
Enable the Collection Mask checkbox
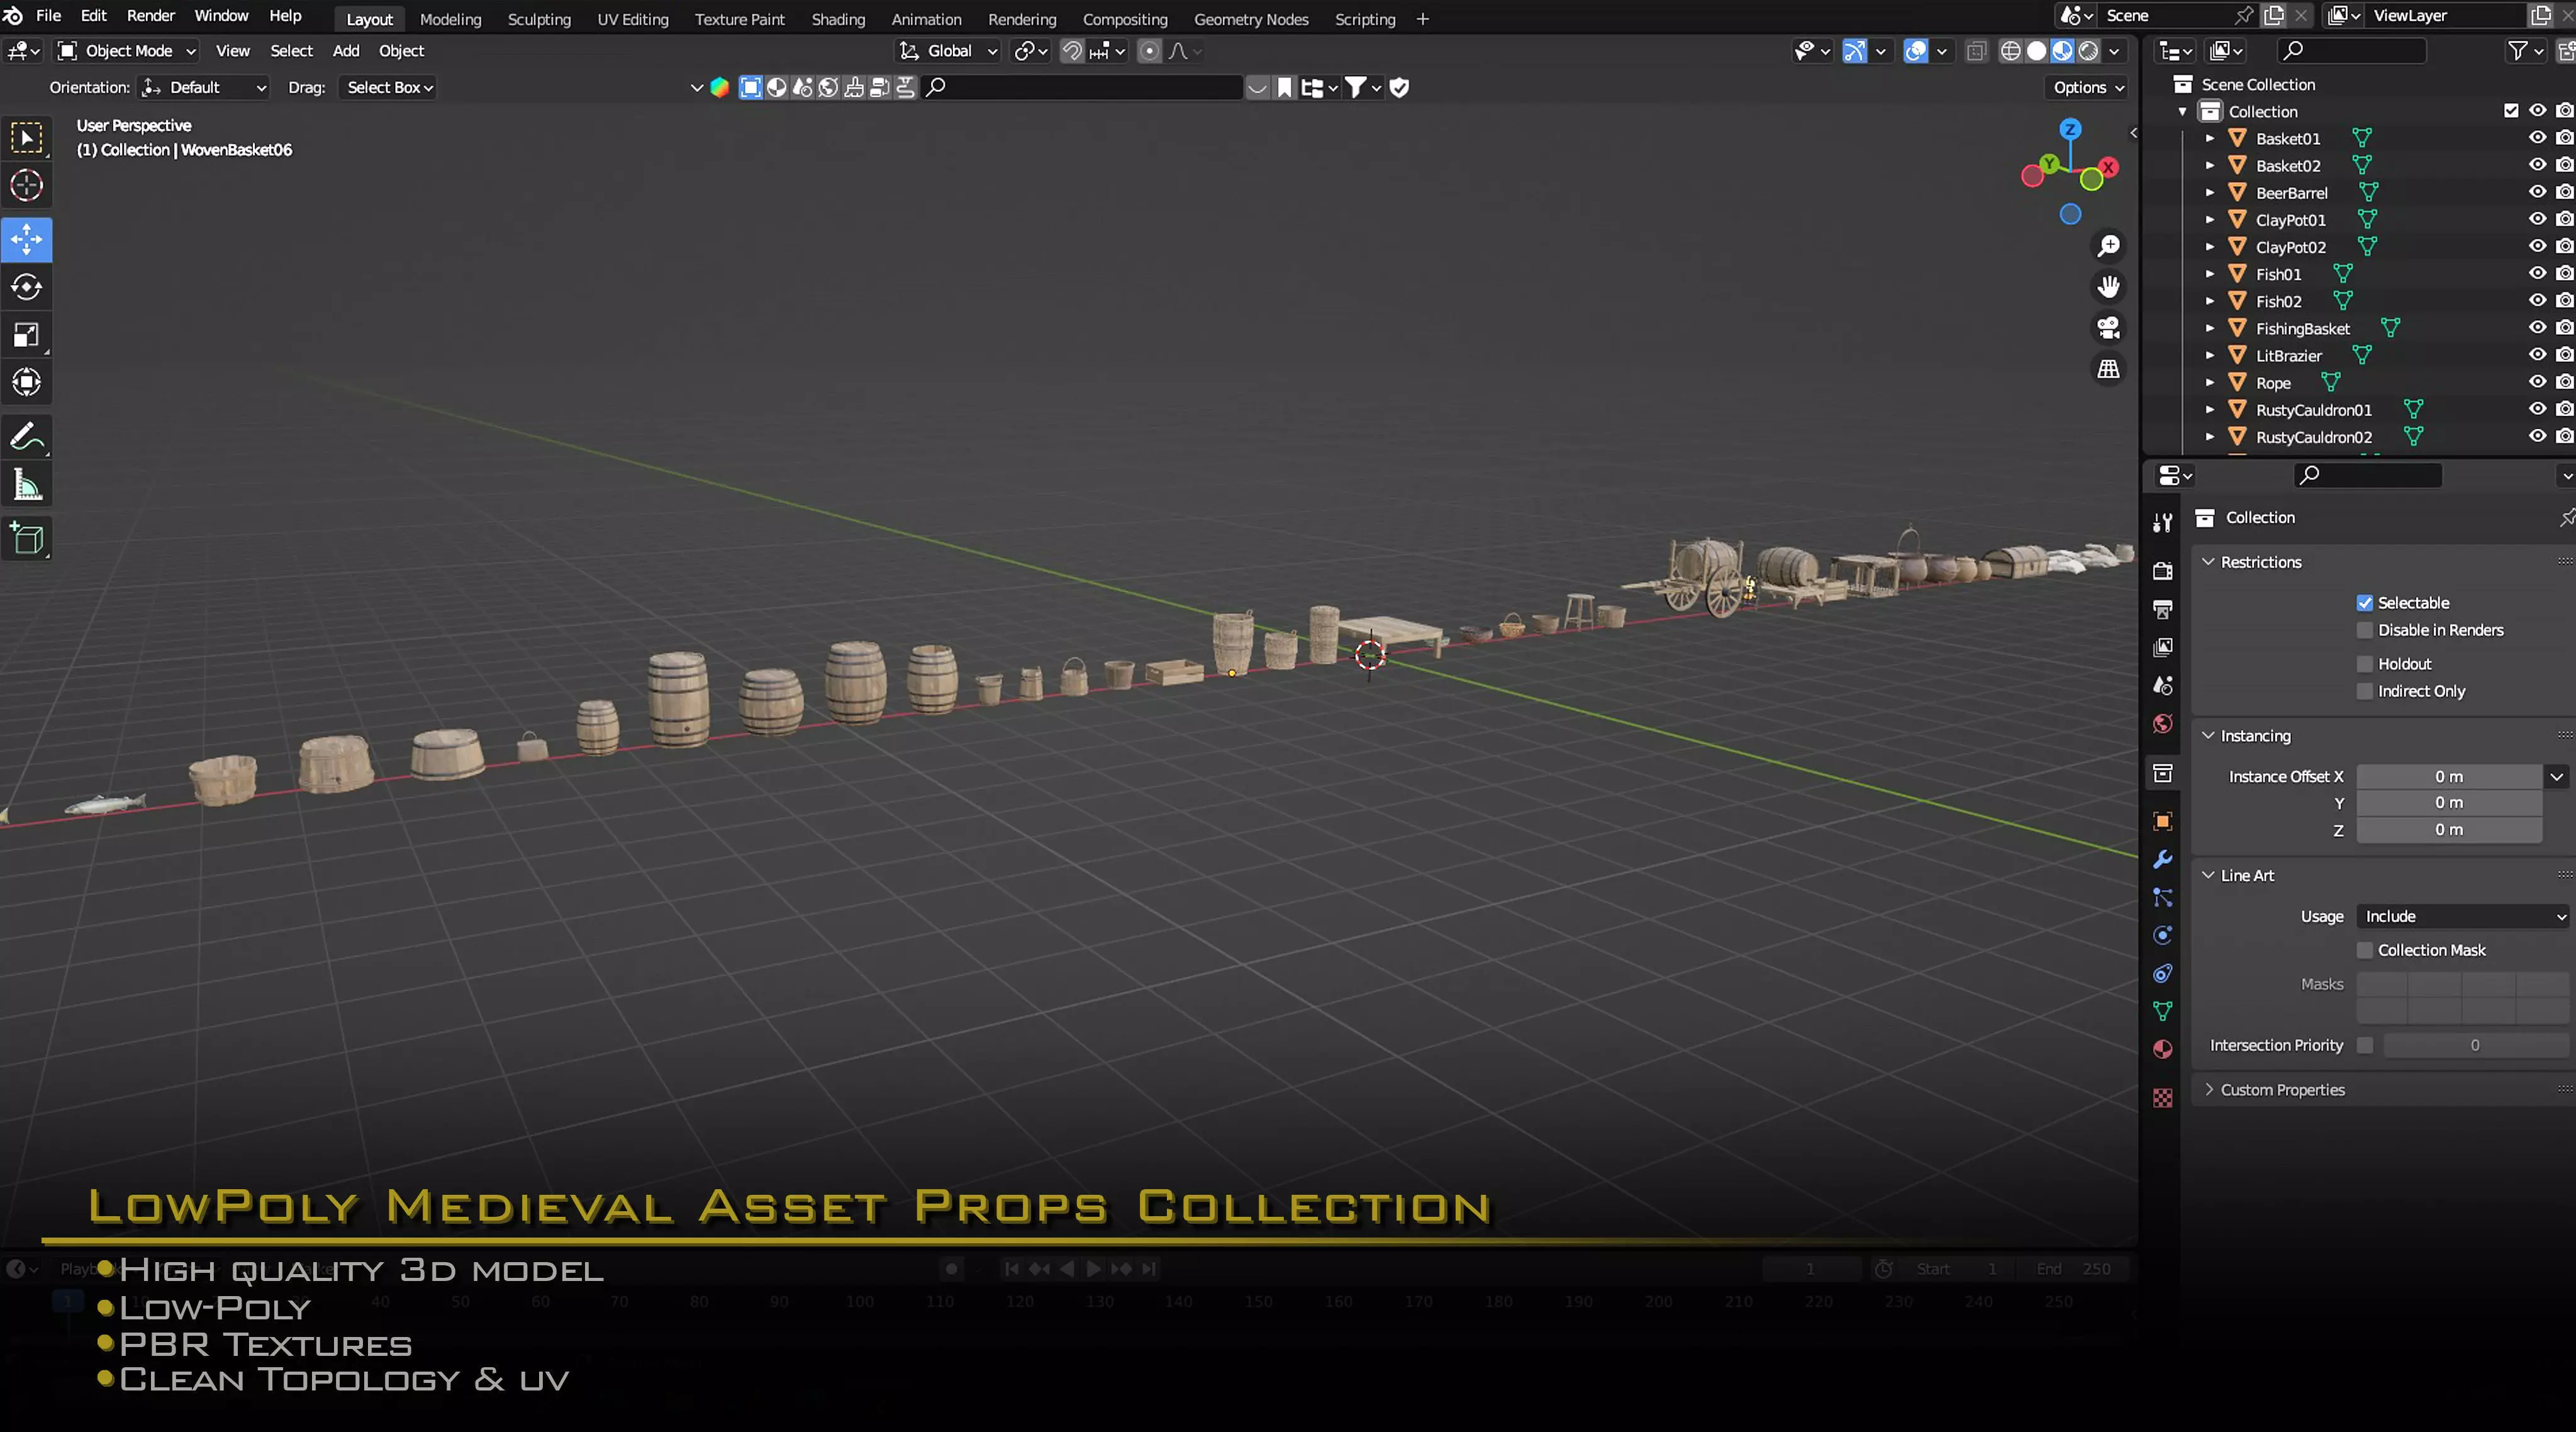tap(2364, 950)
